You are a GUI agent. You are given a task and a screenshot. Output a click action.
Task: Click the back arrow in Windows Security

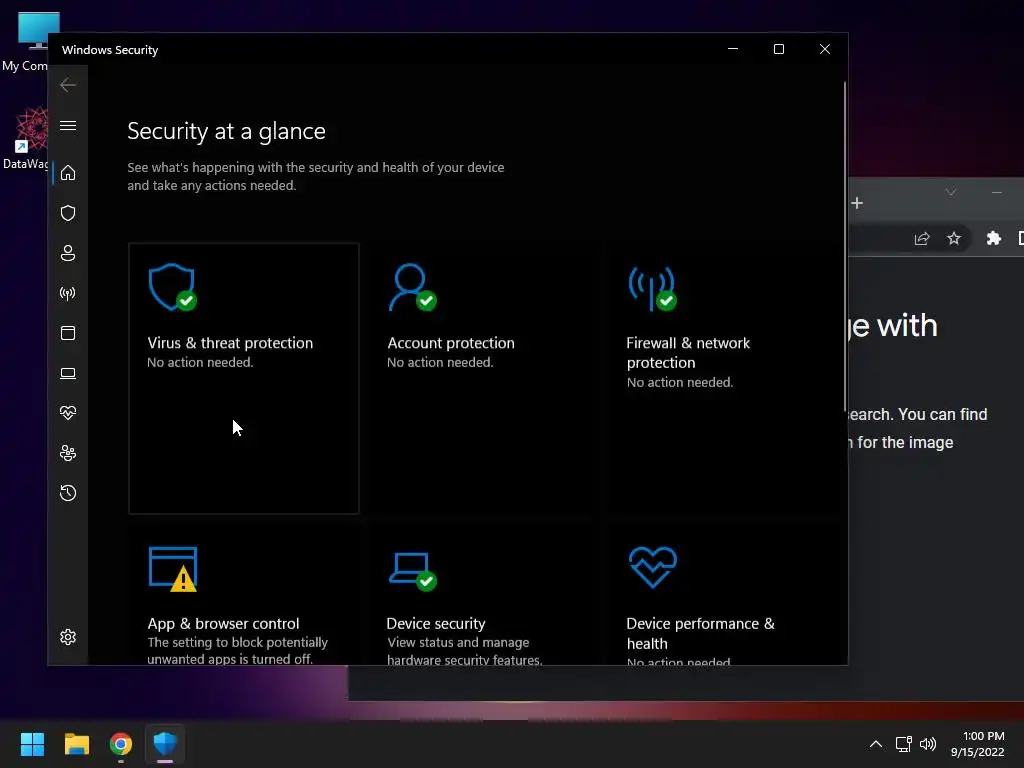pyautogui.click(x=68, y=85)
